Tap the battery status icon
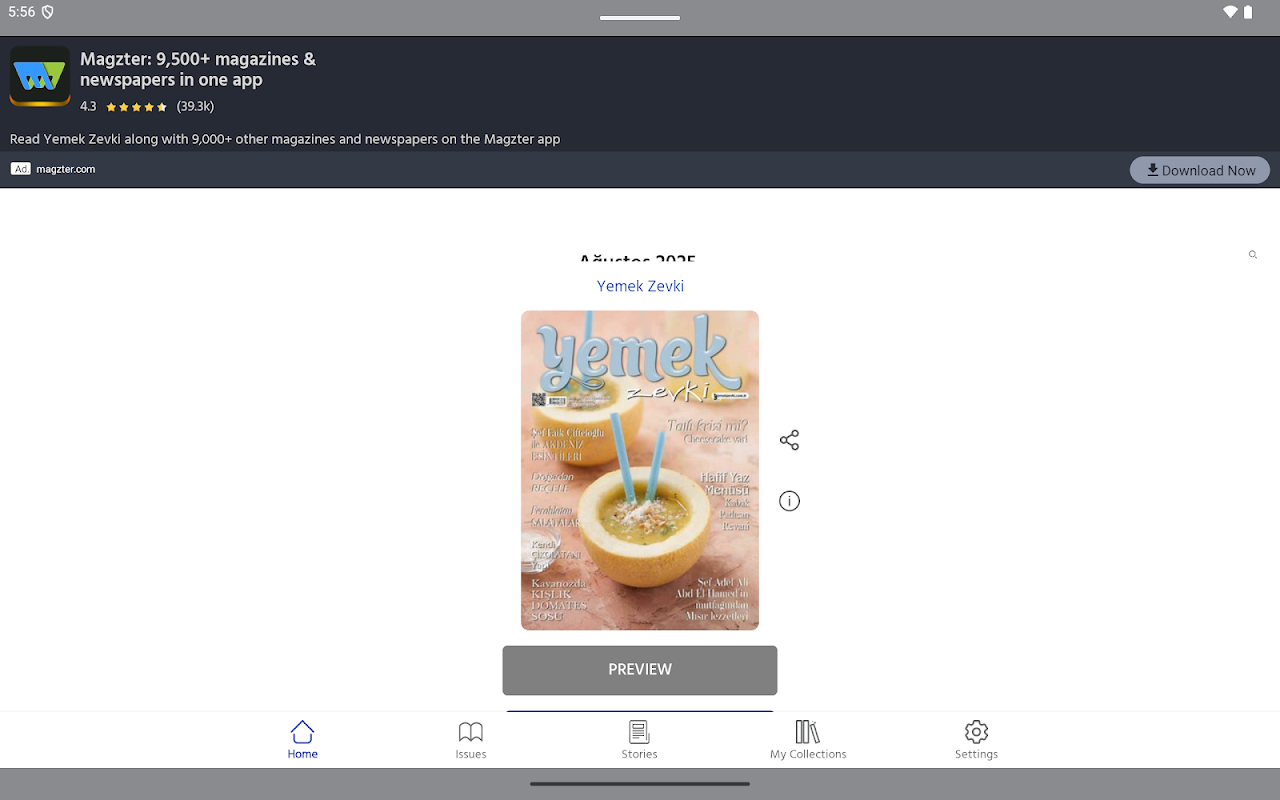This screenshot has height=800, width=1280. 1248,12
